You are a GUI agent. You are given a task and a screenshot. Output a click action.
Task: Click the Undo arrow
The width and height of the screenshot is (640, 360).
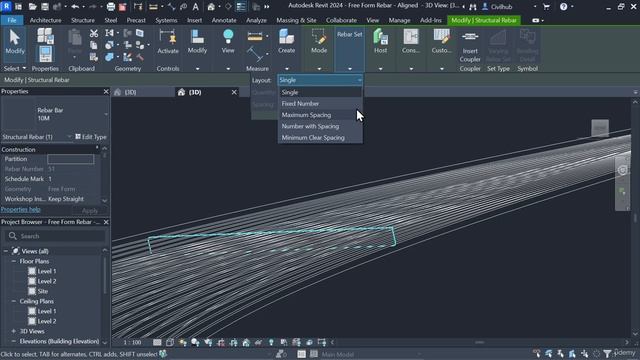coord(75,7)
